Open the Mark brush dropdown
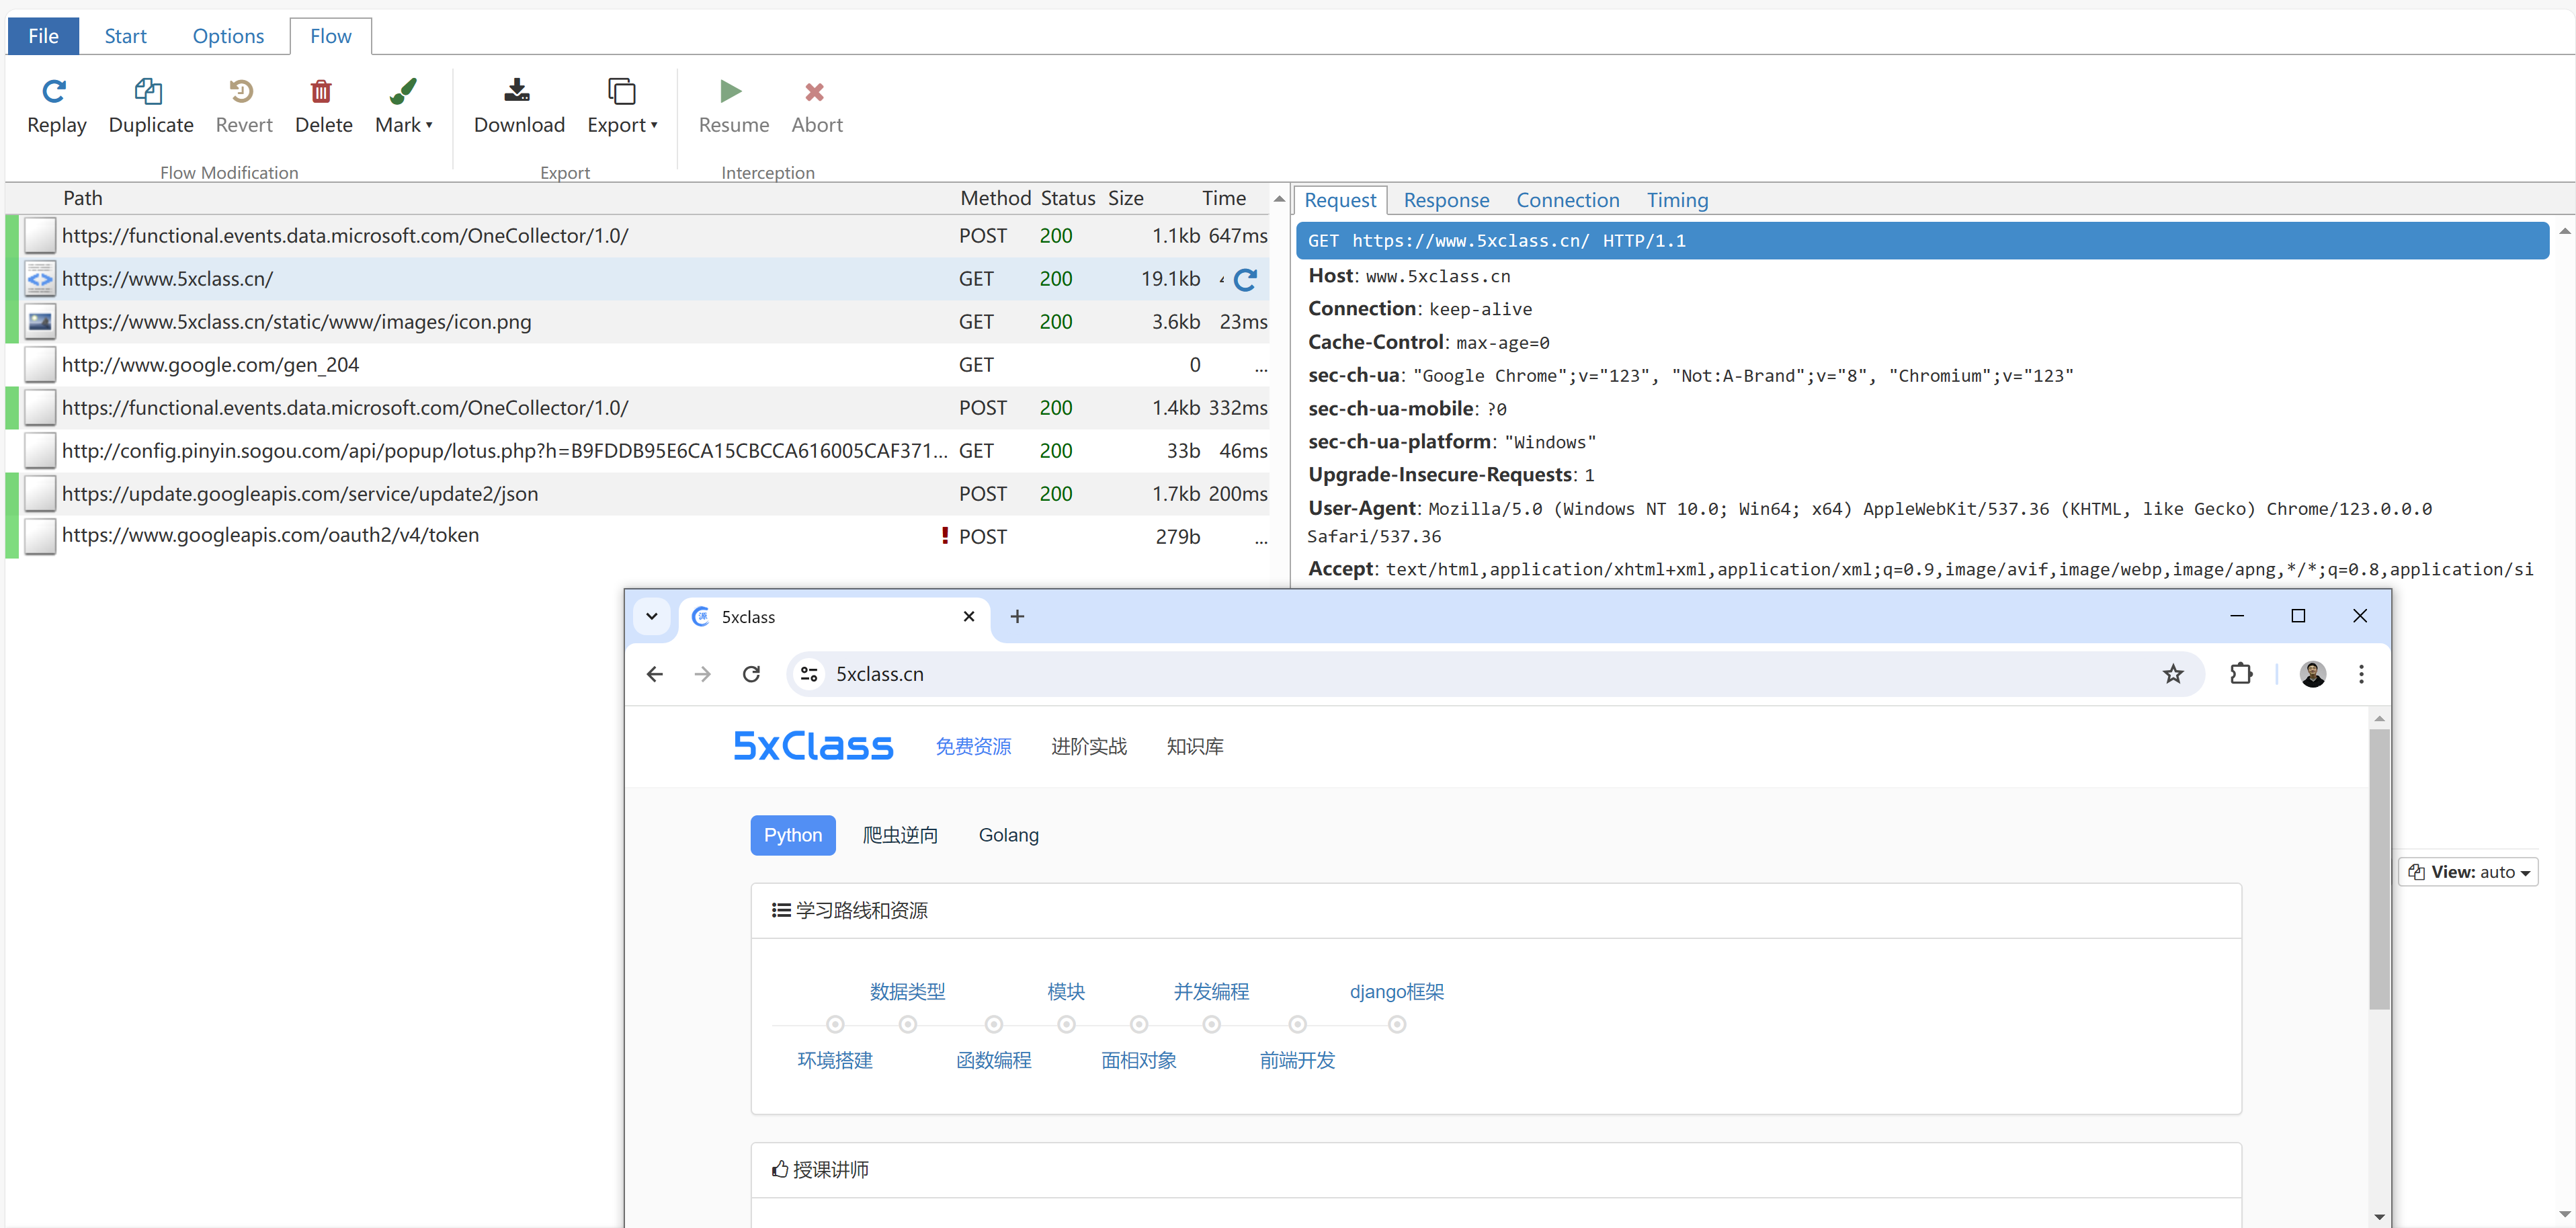 point(403,106)
